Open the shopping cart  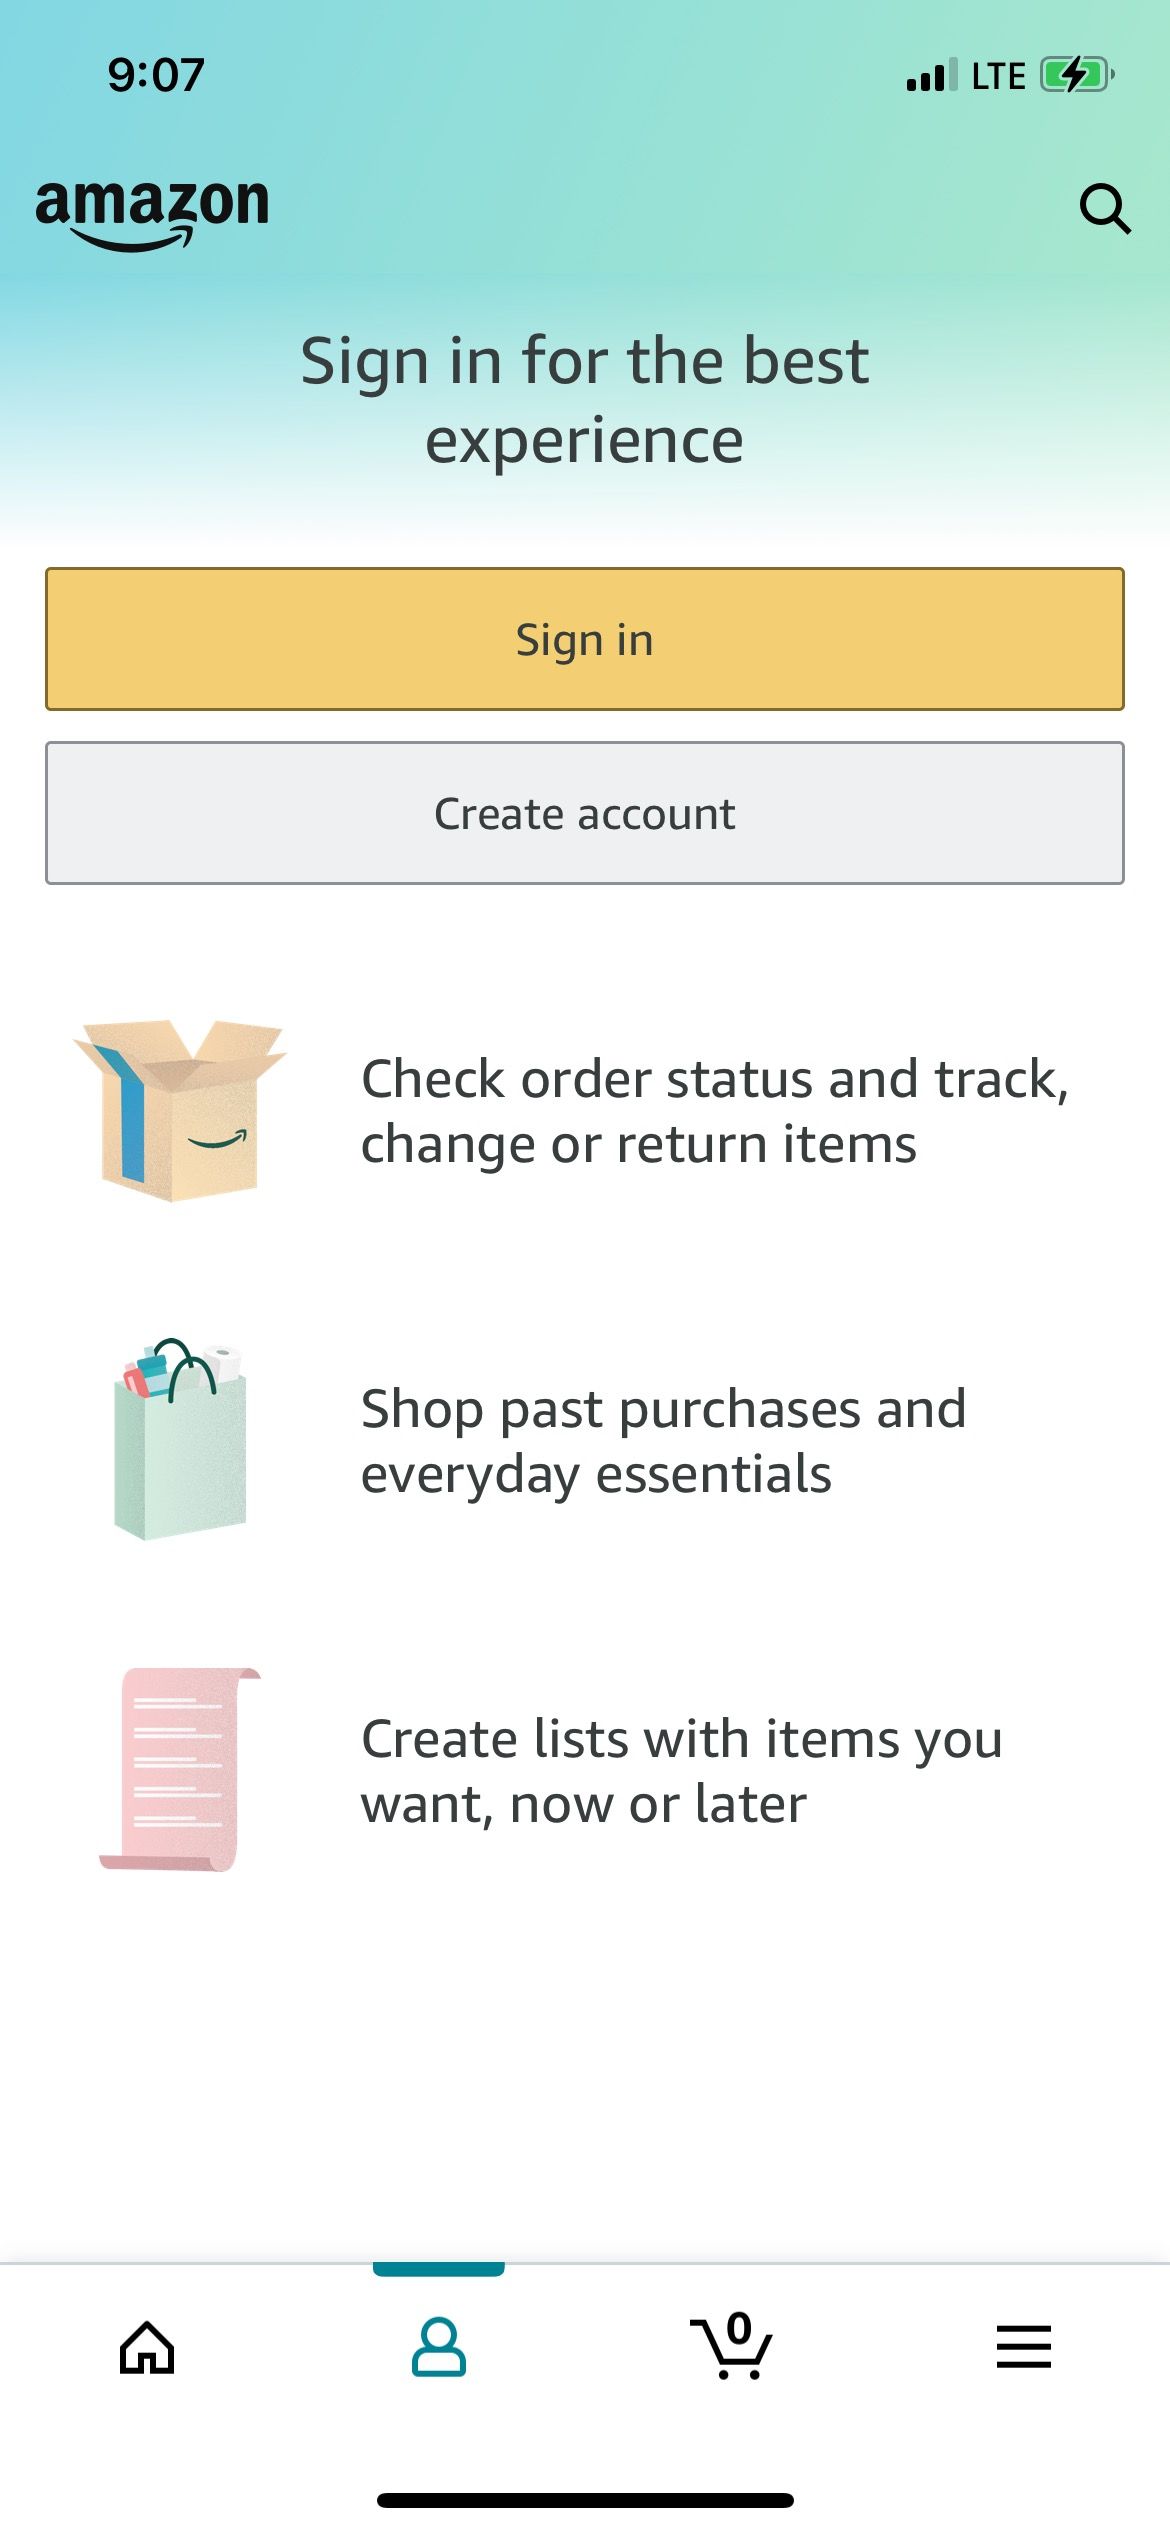tap(732, 2346)
